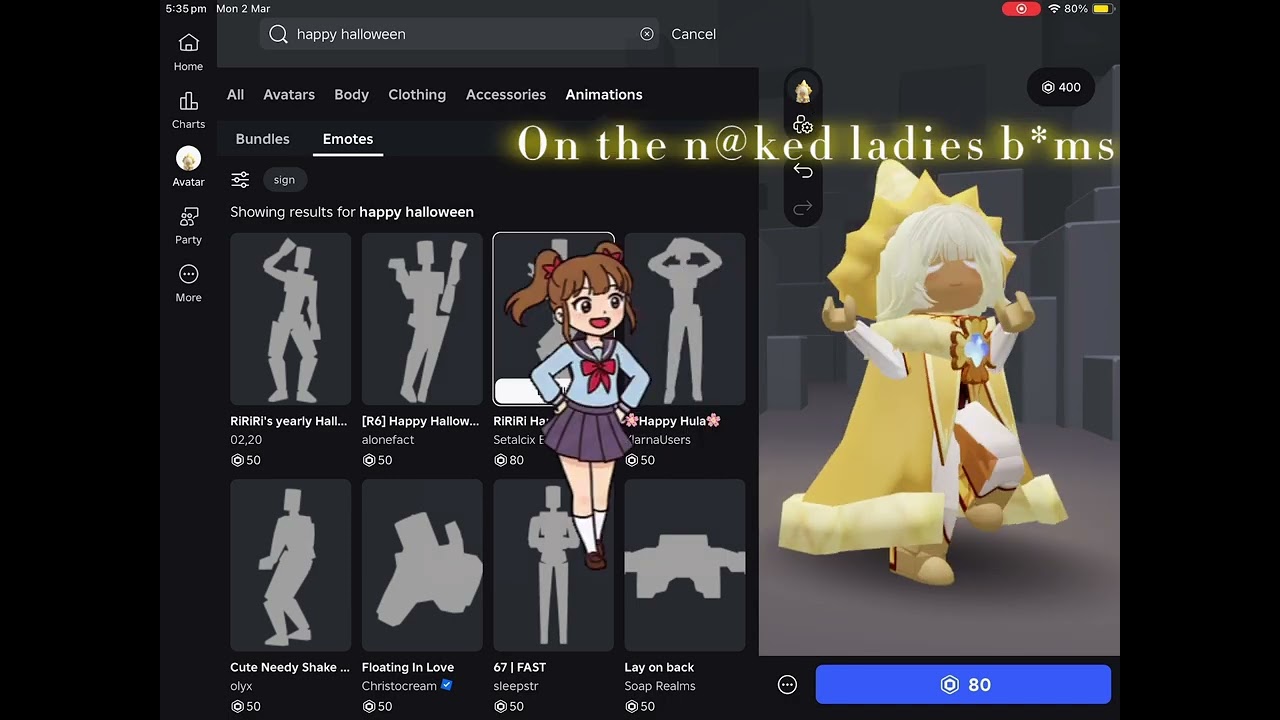Go to Home in the sidebar
Screen dimensions: 1280x720
pos(188,52)
